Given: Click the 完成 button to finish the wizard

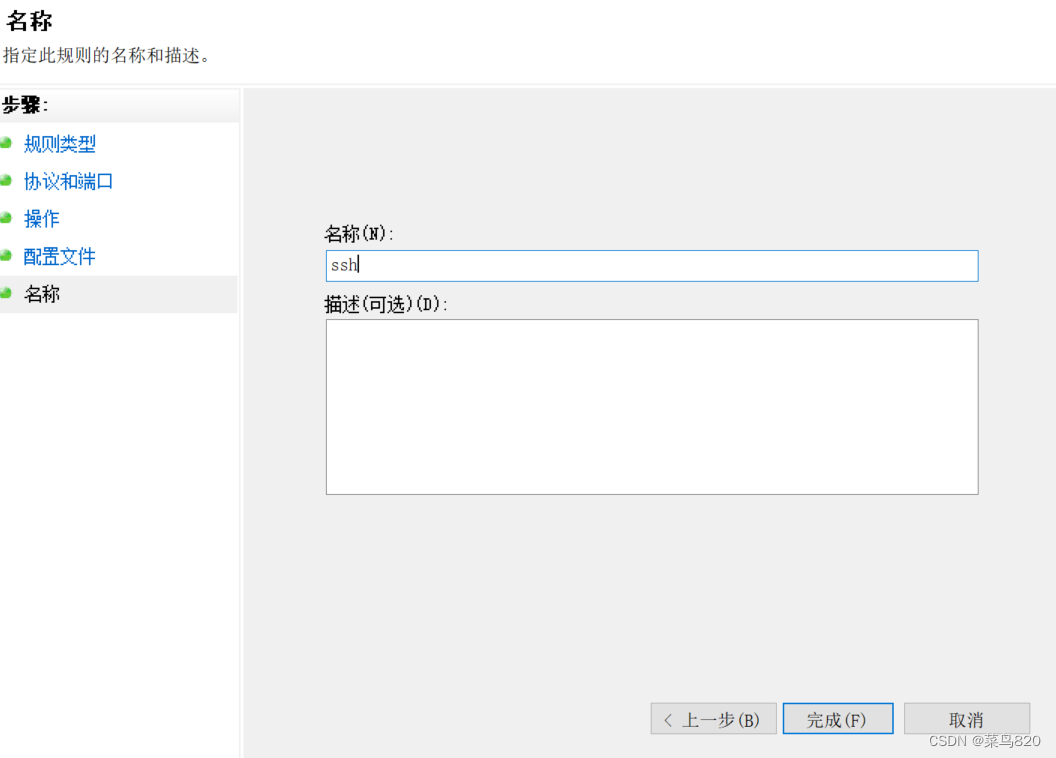Looking at the screenshot, I should click(838, 718).
